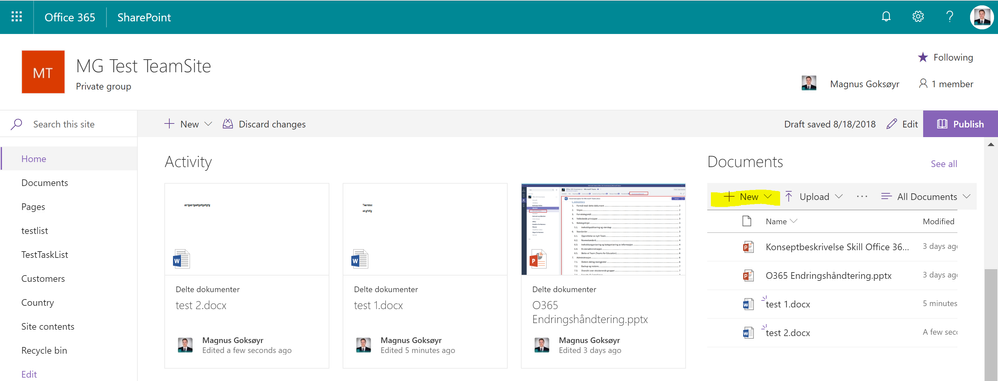Click the Upload arrow icon in Documents
This screenshot has width=998, height=381.
click(x=789, y=197)
